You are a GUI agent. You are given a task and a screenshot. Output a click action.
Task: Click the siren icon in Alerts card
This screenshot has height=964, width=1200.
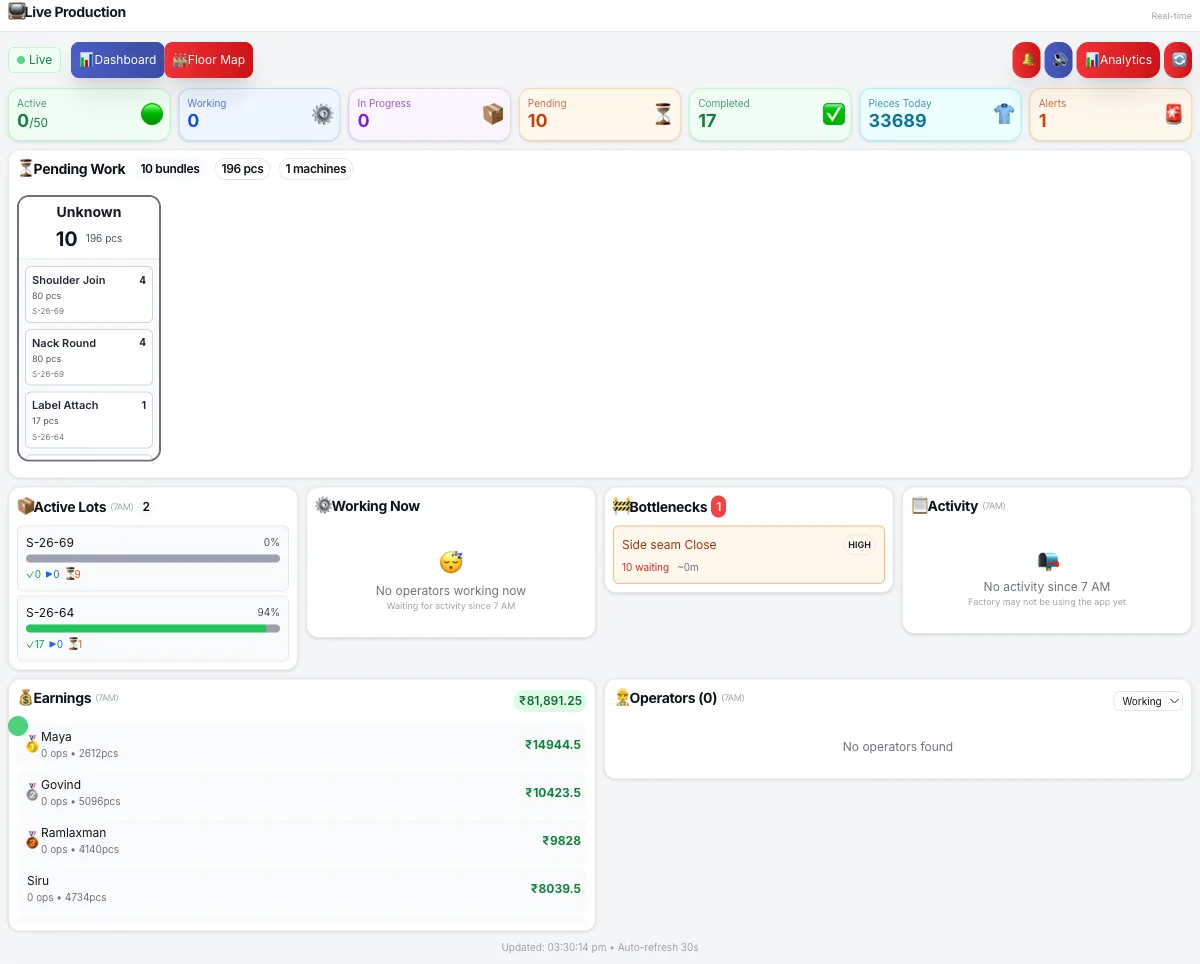click(1174, 114)
